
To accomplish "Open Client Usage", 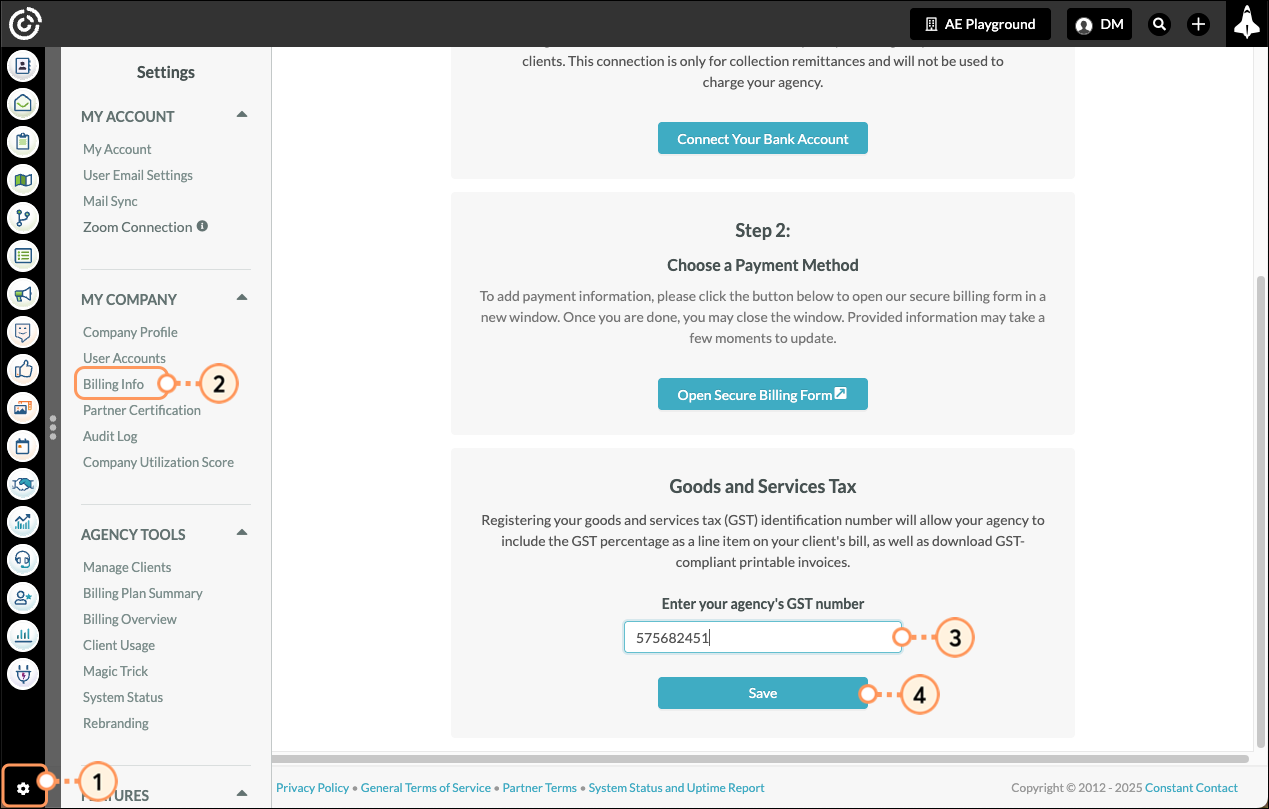I will pyautogui.click(x=119, y=645).
